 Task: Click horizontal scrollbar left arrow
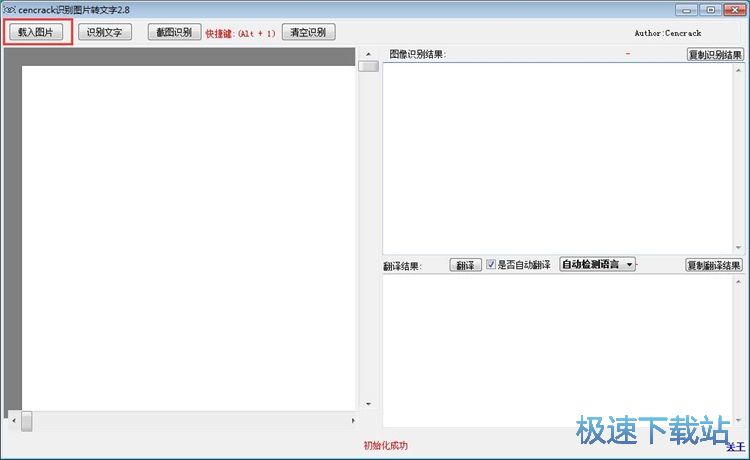(14, 421)
